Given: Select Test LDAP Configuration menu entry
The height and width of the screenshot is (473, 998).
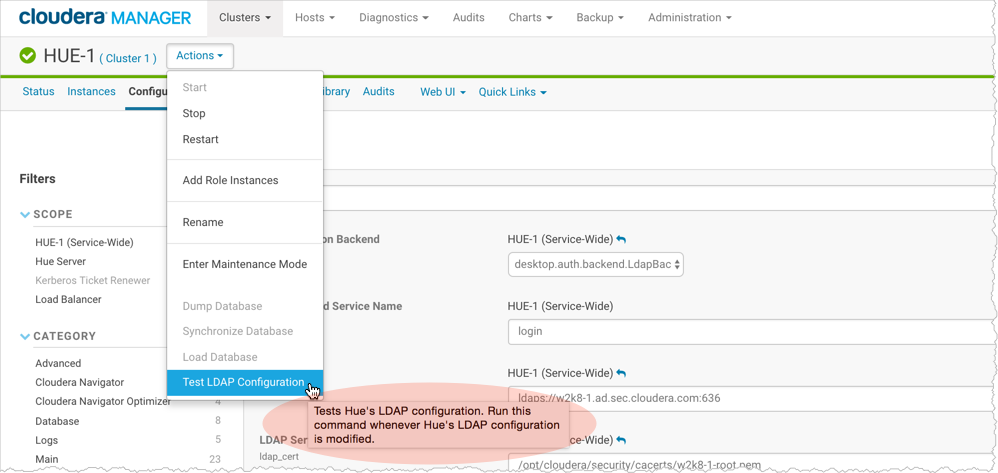Looking at the screenshot, I should 243,382.
